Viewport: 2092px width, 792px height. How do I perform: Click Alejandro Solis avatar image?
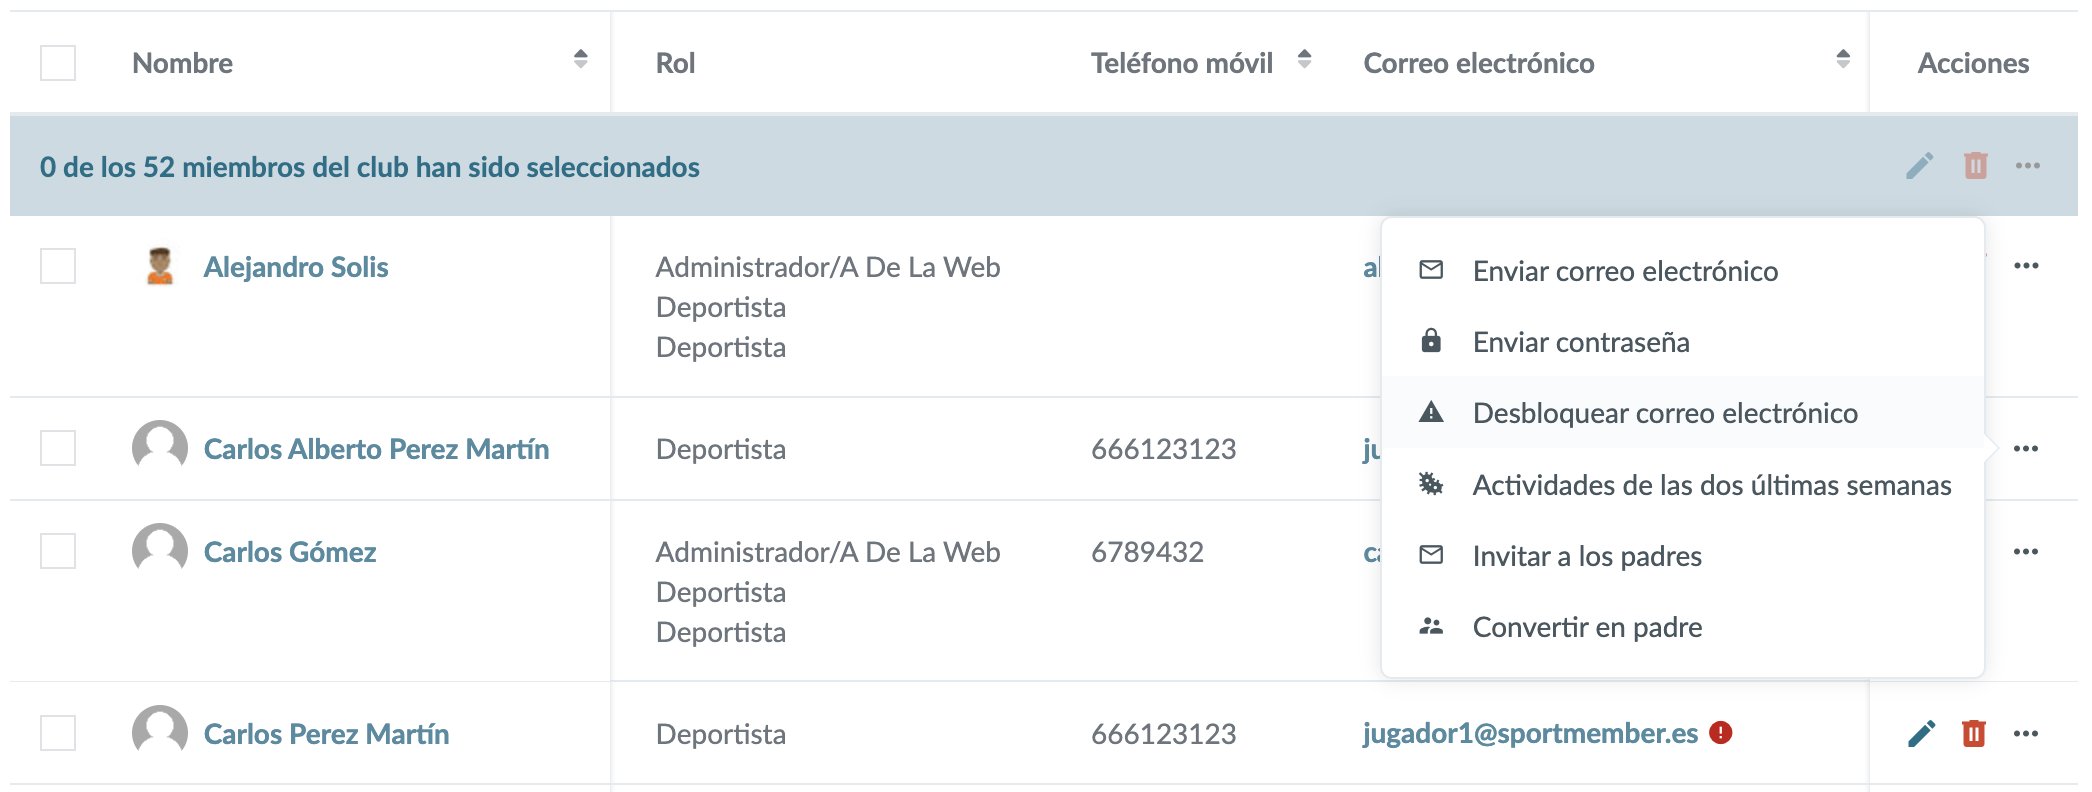(160, 266)
